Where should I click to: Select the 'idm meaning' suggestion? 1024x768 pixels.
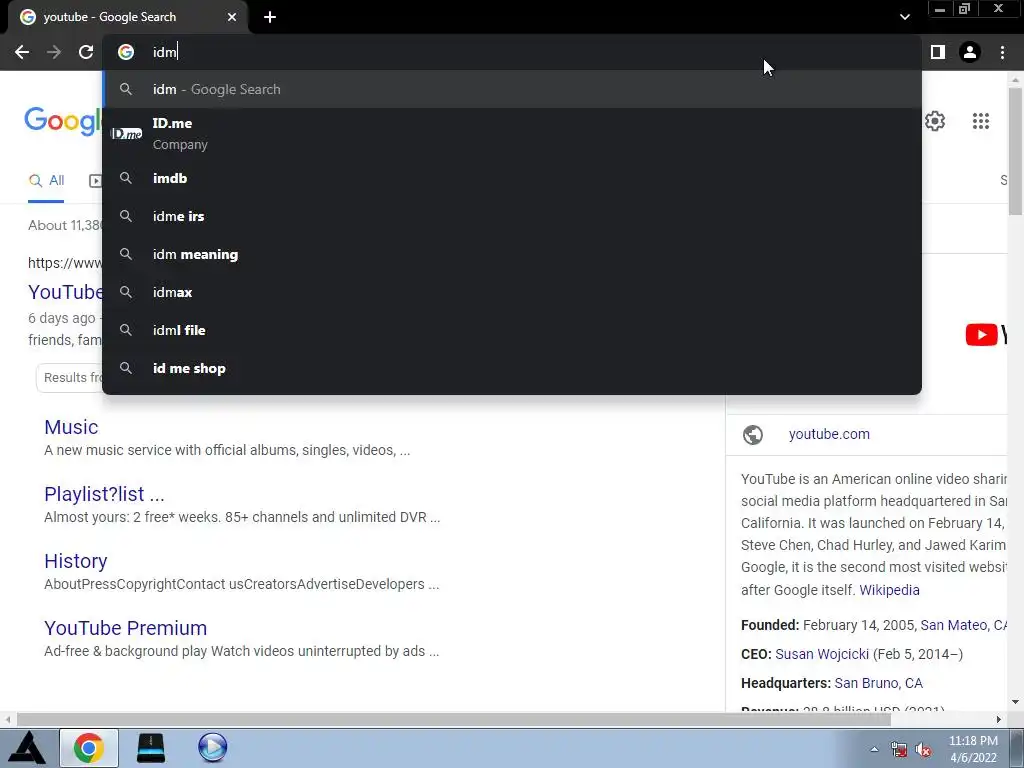(512, 254)
